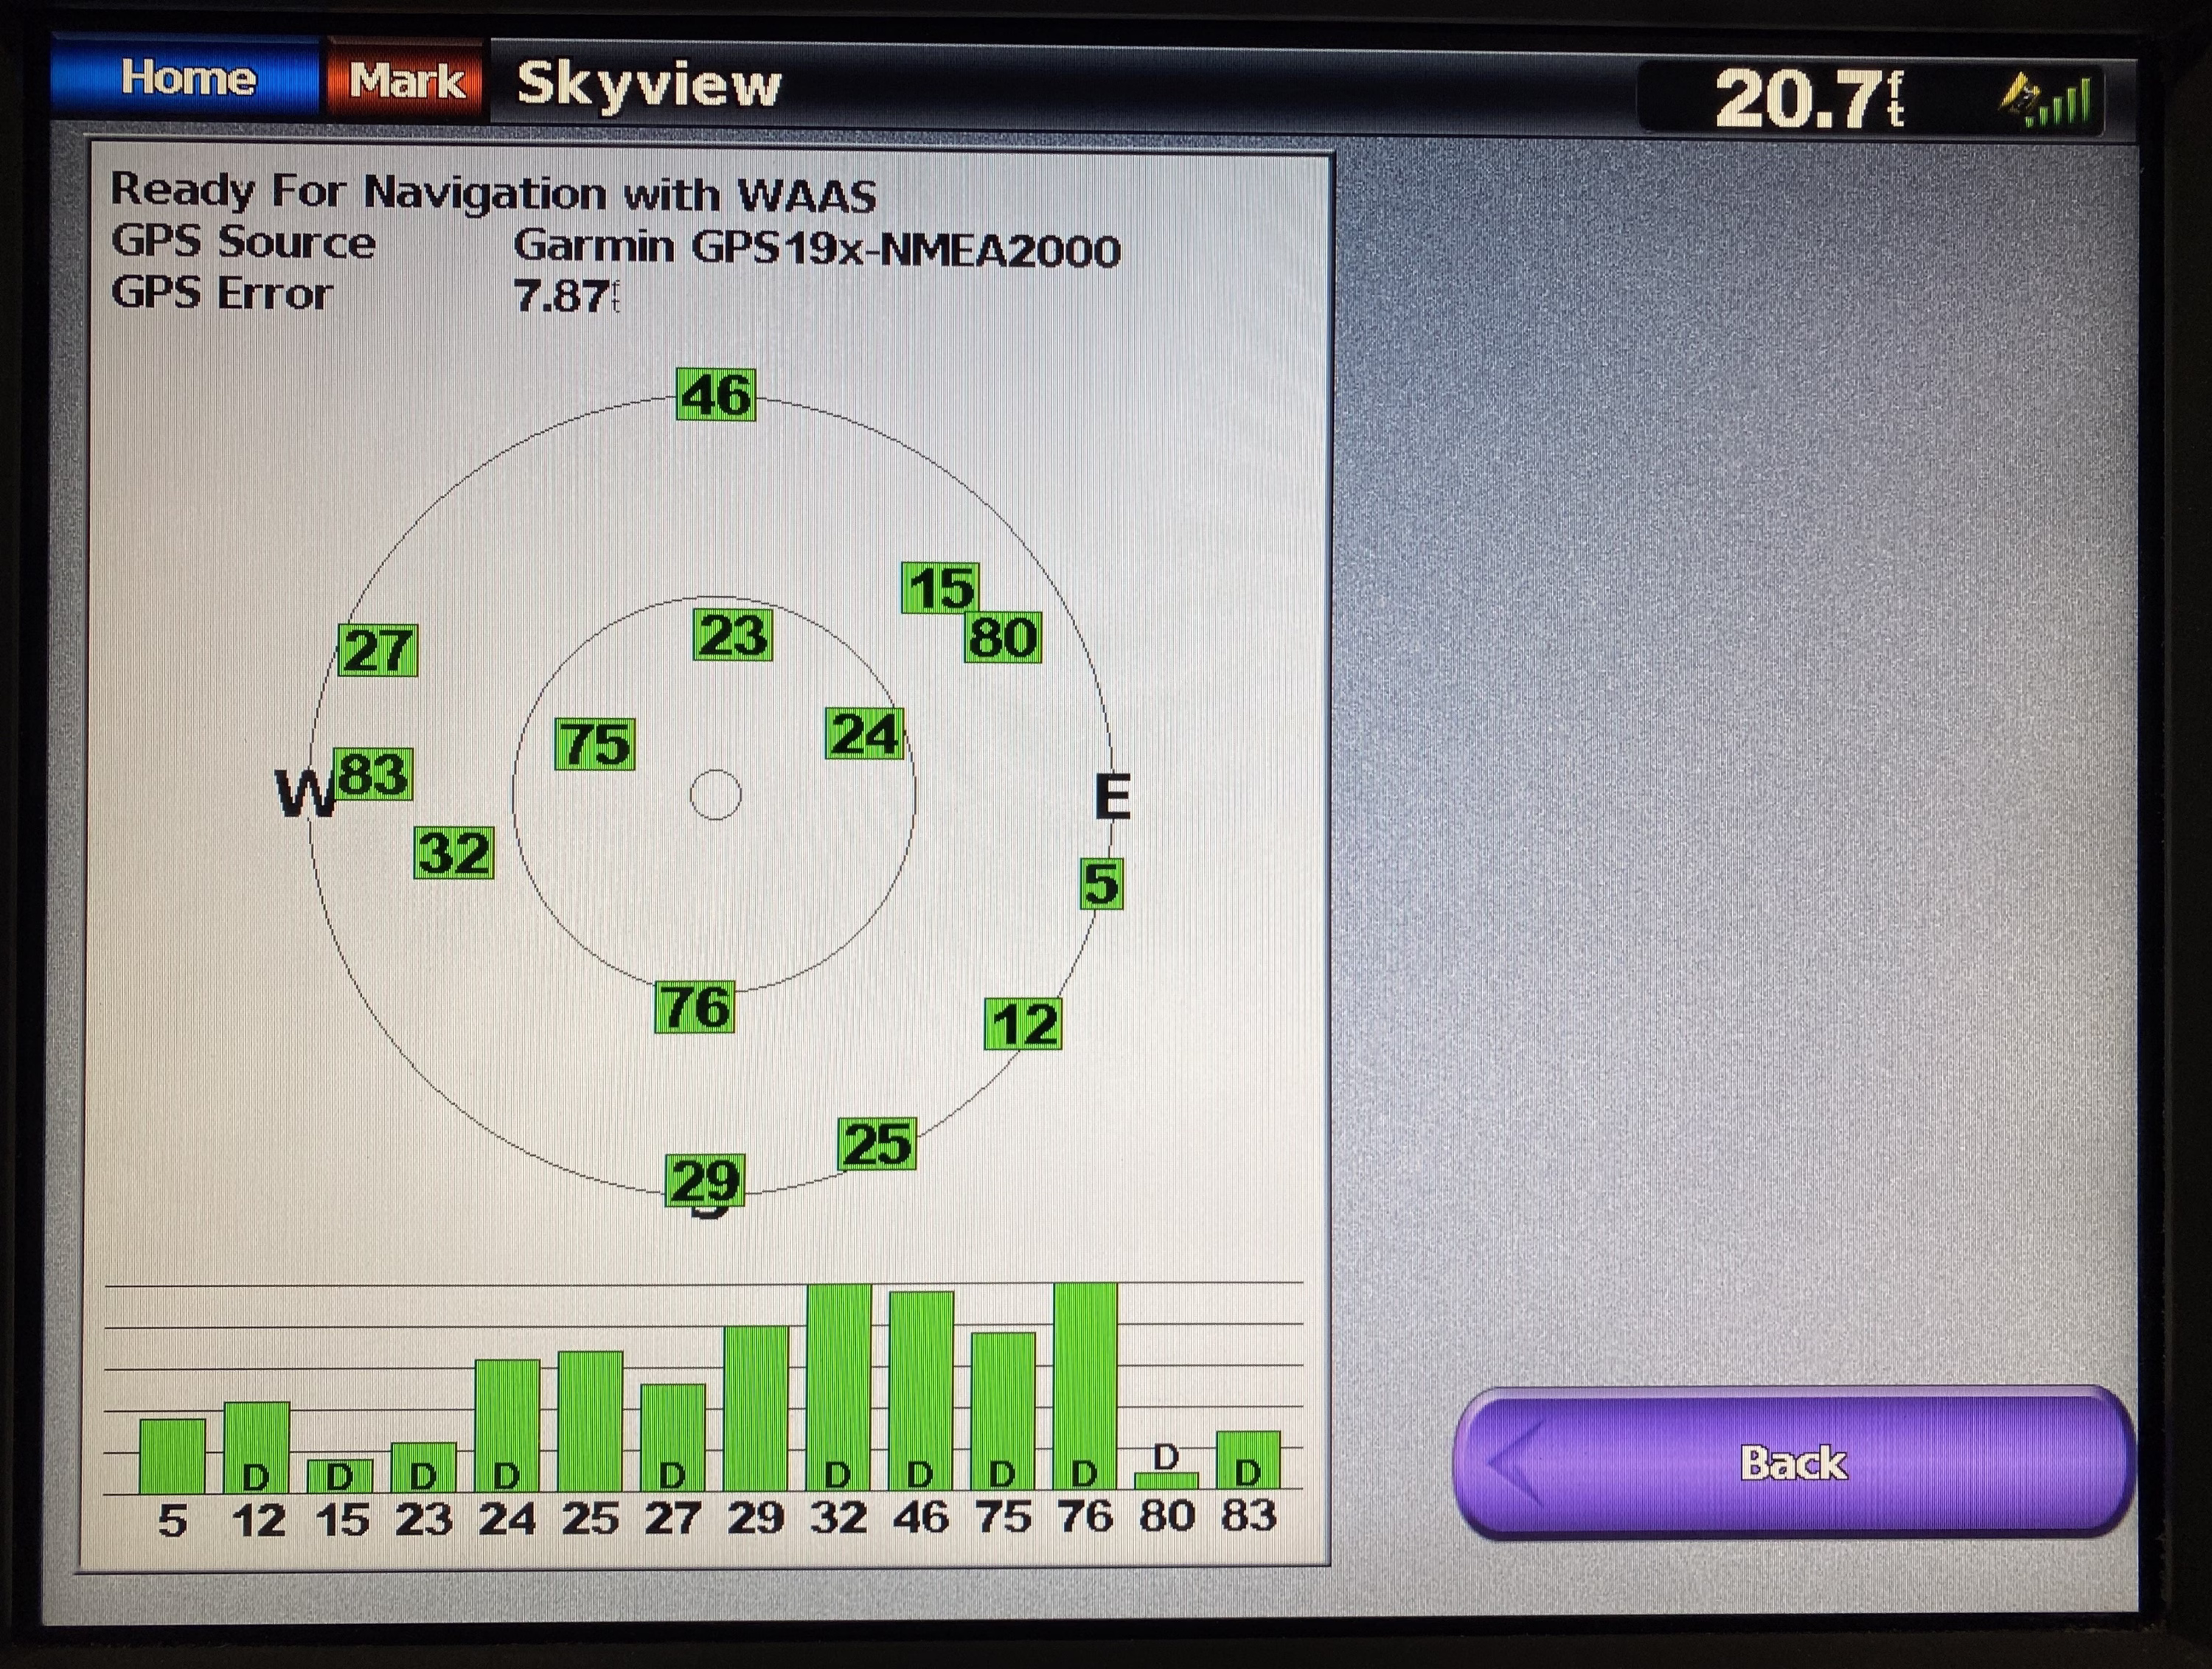Tap satellite 75 marker inside inner circle

click(x=595, y=744)
